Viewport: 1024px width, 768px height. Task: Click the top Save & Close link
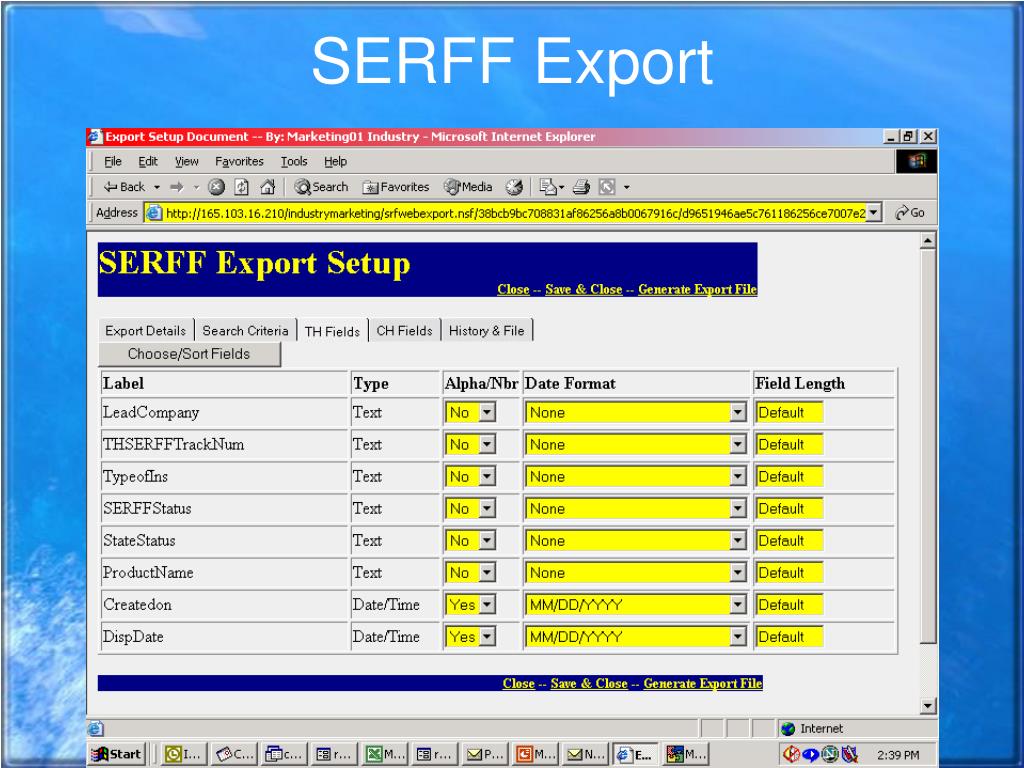coord(583,289)
